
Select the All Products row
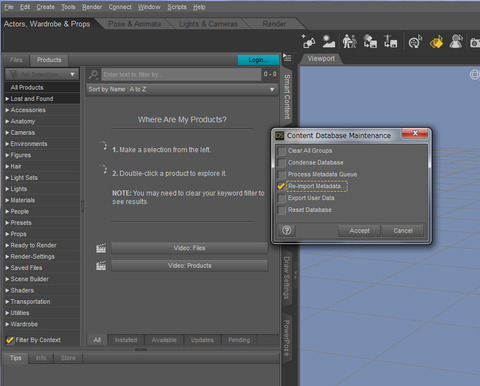42,87
